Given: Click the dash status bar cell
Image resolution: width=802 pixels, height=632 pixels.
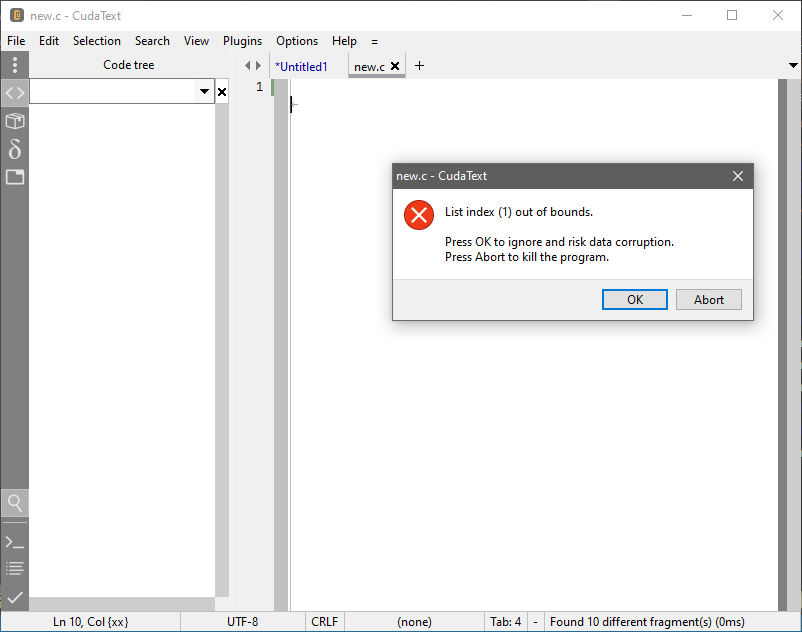Looking at the screenshot, I should 535,622.
